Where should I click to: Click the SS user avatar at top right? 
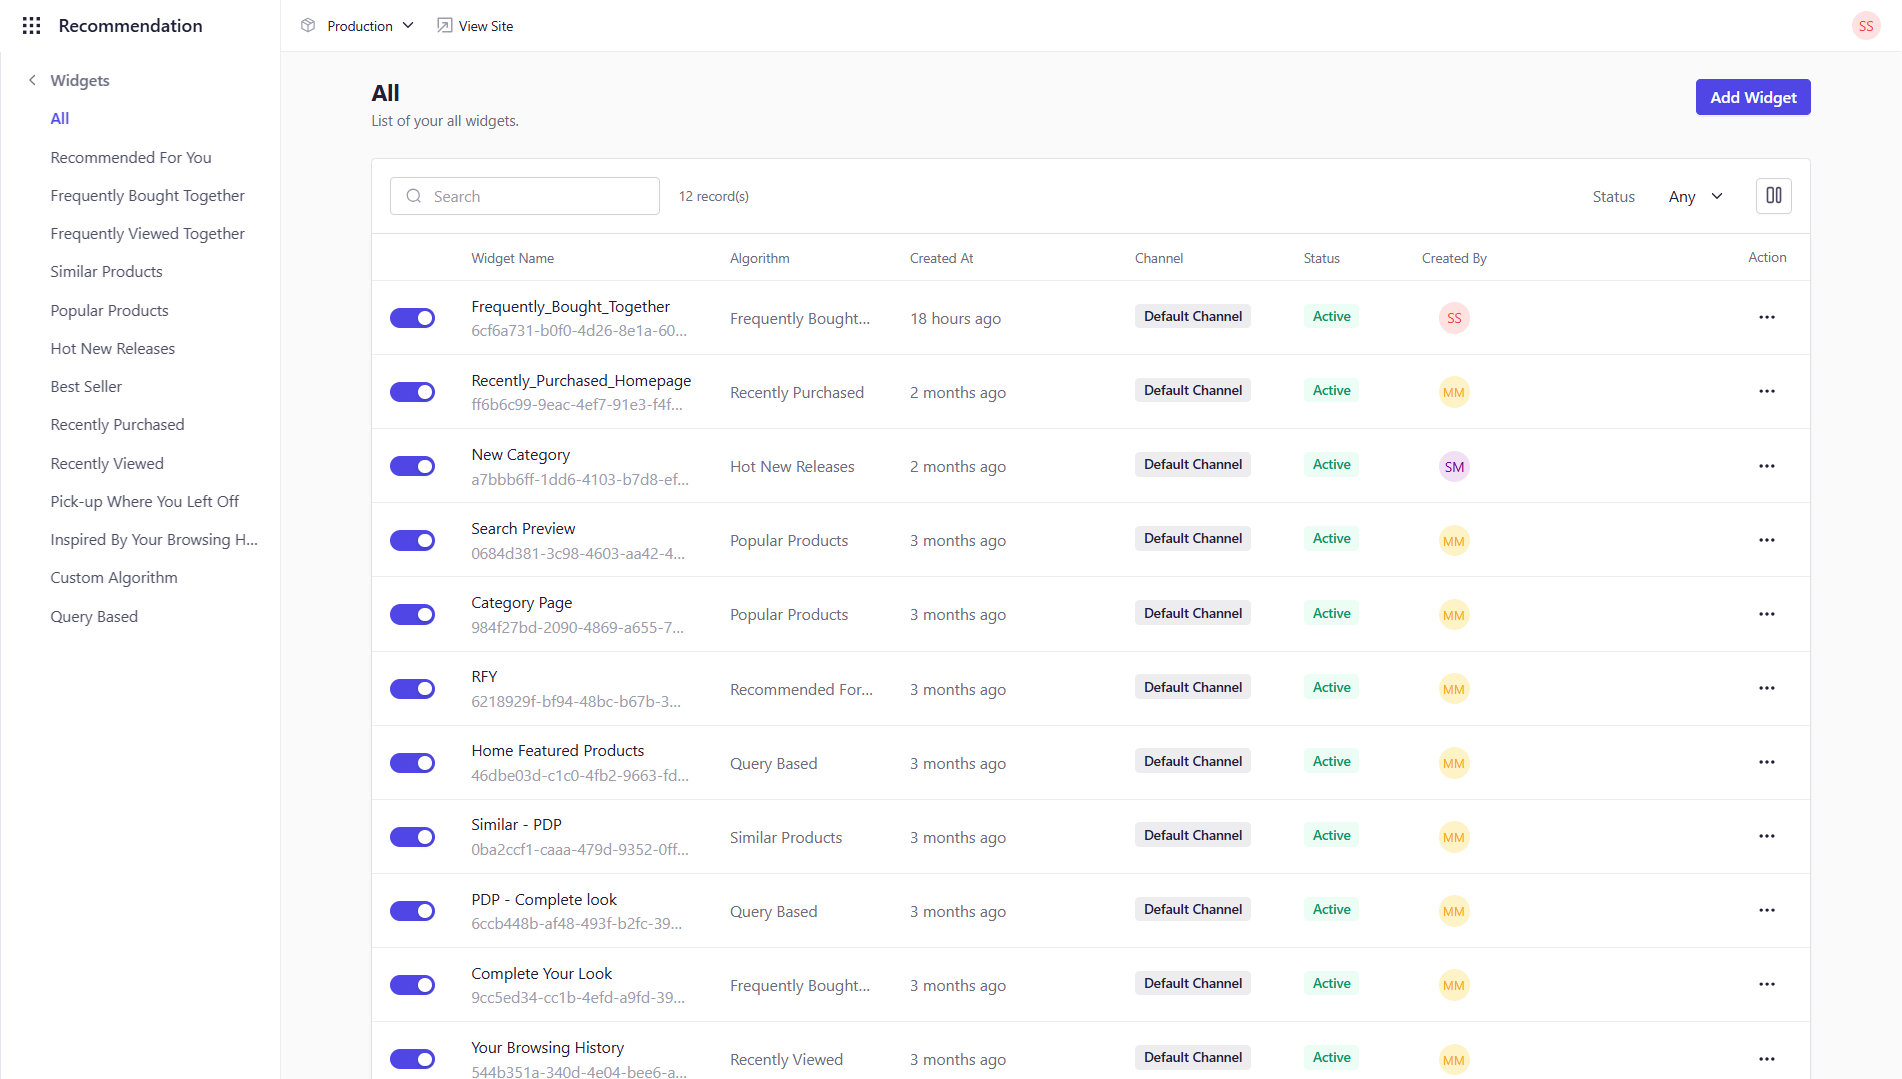click(x=1865, y=26)
